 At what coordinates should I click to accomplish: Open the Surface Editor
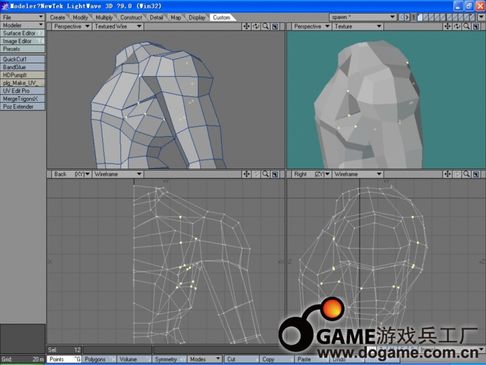(22, 33)
